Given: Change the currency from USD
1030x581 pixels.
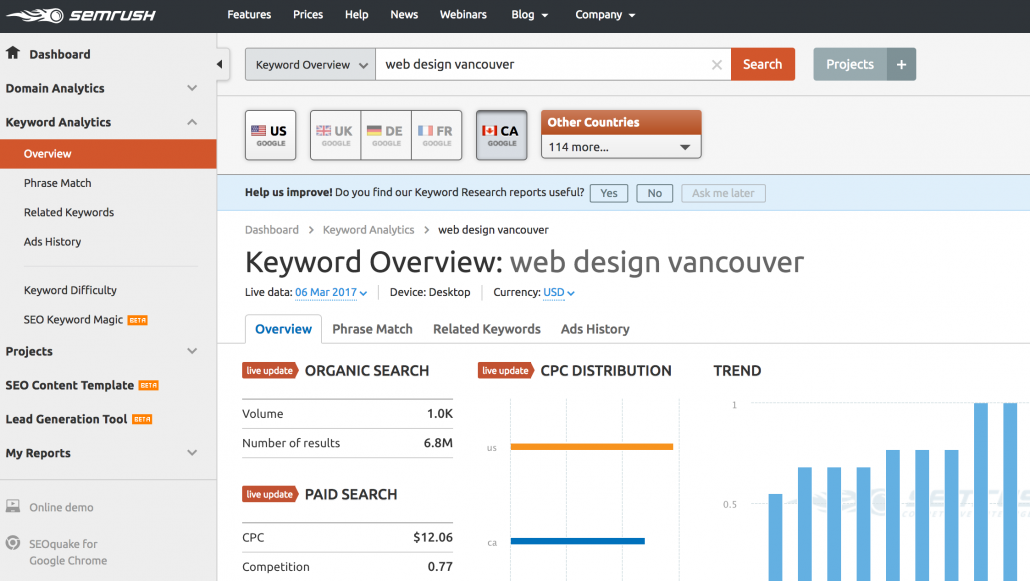Looking at the screenshot, I should coord(559,292).
